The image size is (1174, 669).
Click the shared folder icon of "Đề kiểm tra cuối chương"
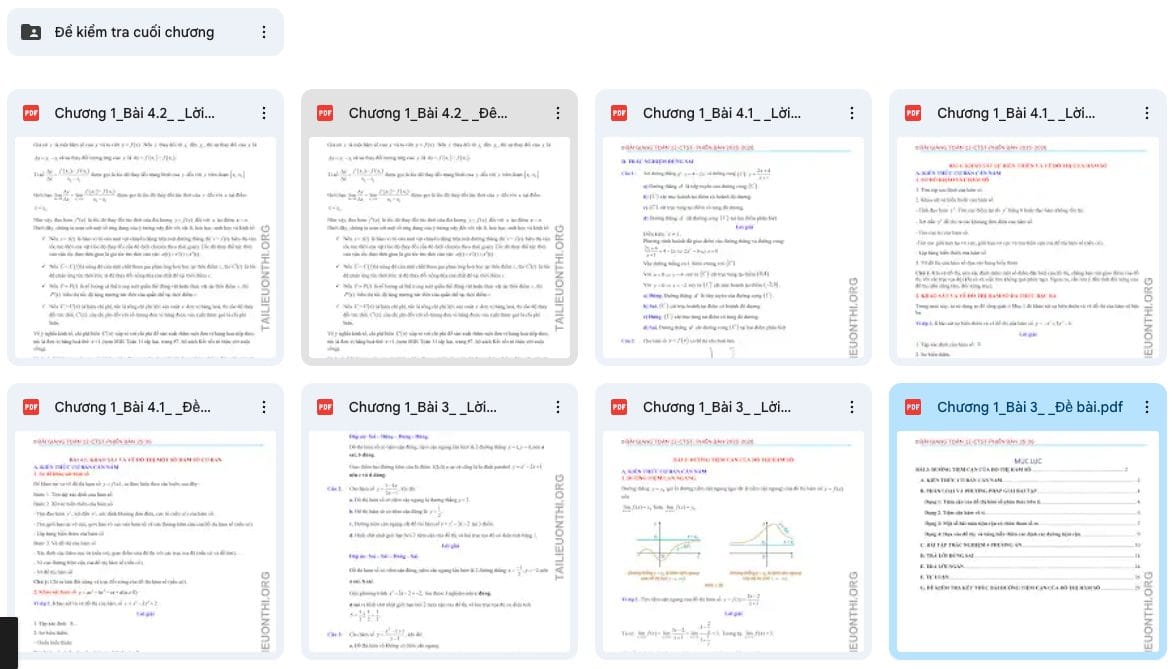[31, 32]
